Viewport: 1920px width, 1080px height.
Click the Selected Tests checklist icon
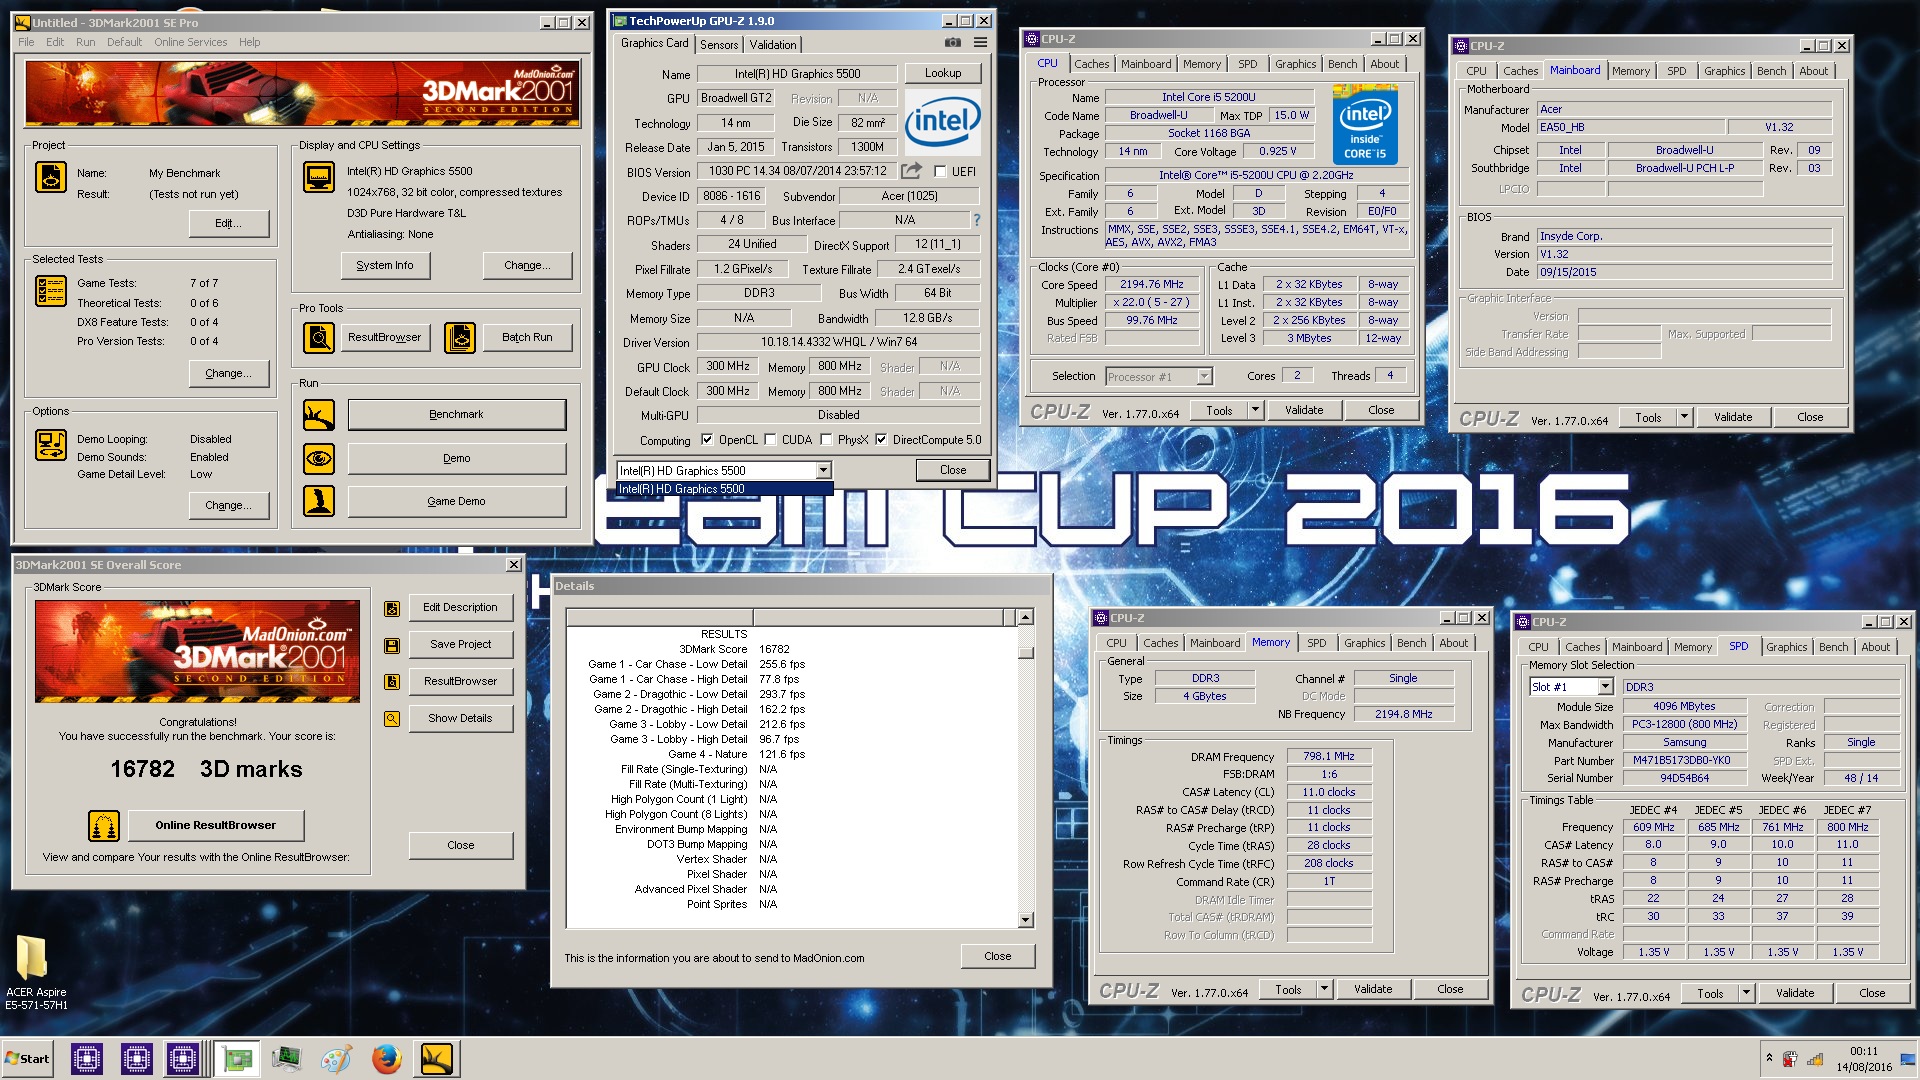51,291
